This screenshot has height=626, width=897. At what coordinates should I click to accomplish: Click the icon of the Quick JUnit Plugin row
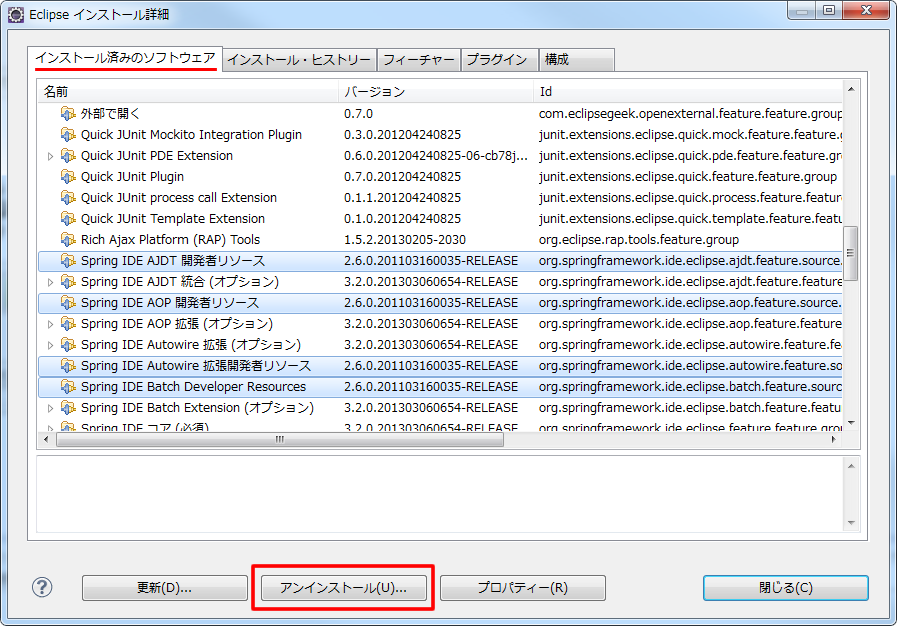pyautogui.click(x=68, y=176)
